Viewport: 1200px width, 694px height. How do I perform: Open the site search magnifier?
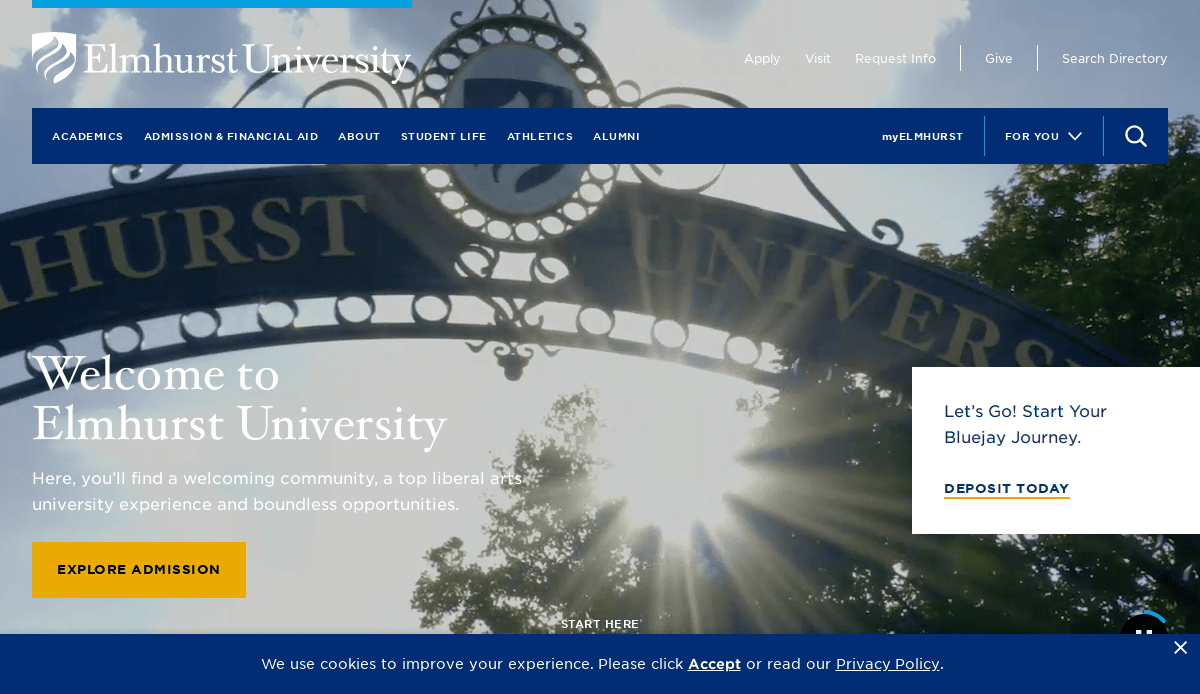click(1135, 136)
